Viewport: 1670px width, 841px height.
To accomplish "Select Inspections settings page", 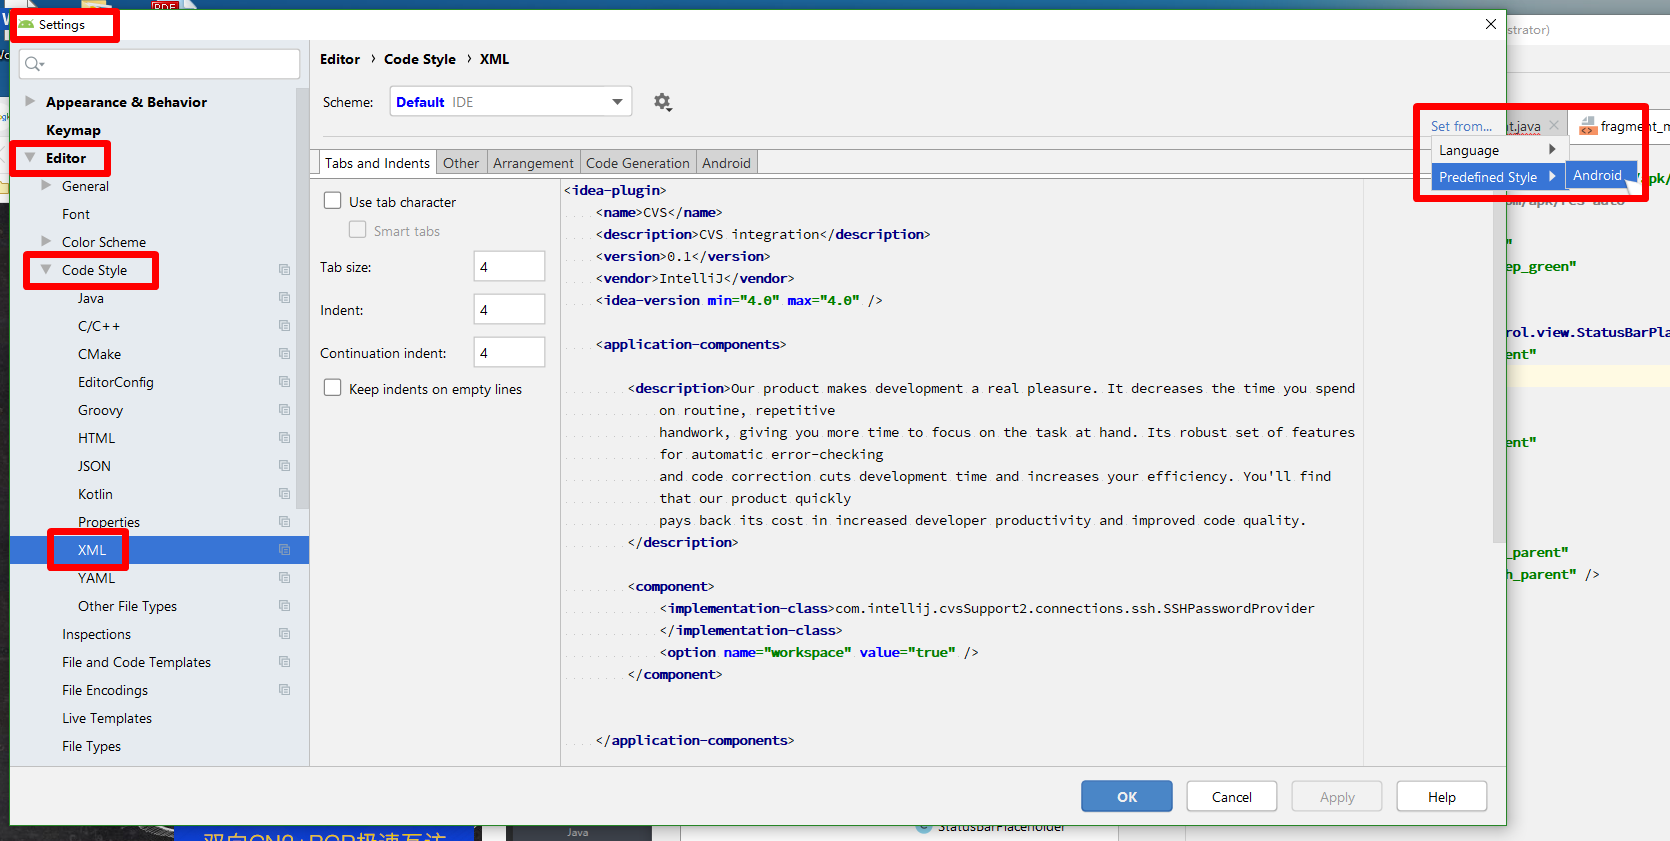I will (x=96, y=634).
